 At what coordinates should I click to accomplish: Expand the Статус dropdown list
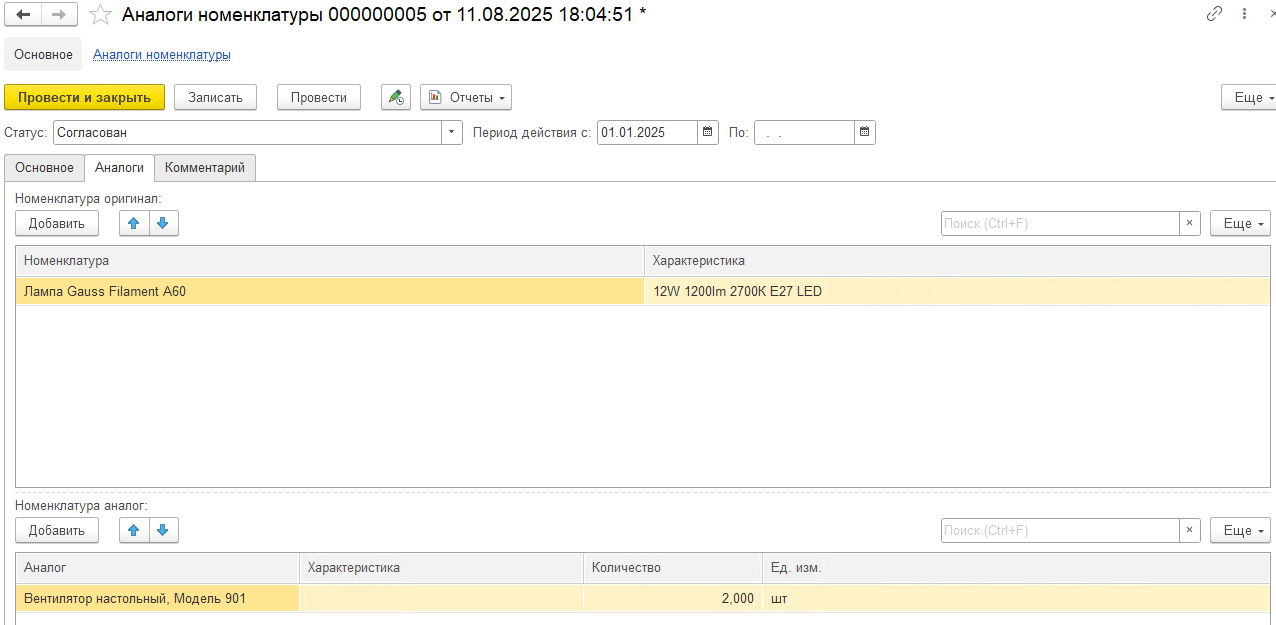(452, 132)
